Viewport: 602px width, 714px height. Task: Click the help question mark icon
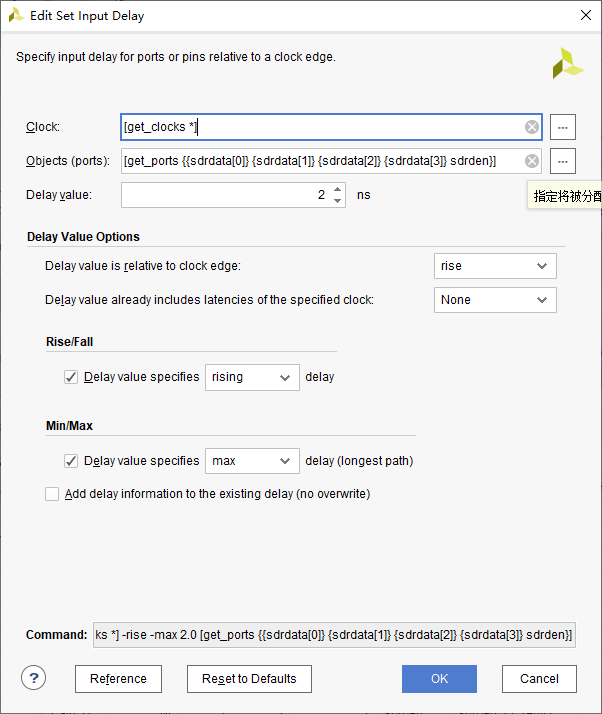click(x=34, y=678)
